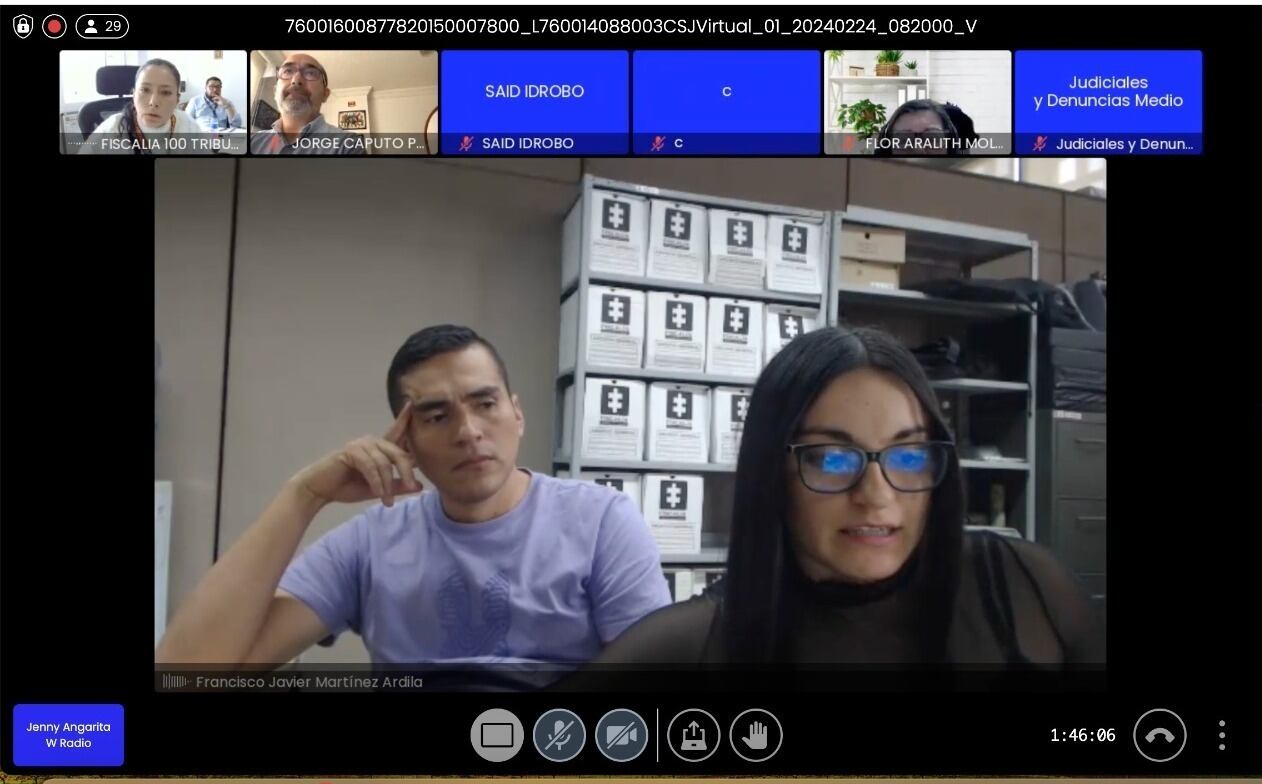
Task: Click the muted mic icon on SAID IDROBO
Action: 466,143
